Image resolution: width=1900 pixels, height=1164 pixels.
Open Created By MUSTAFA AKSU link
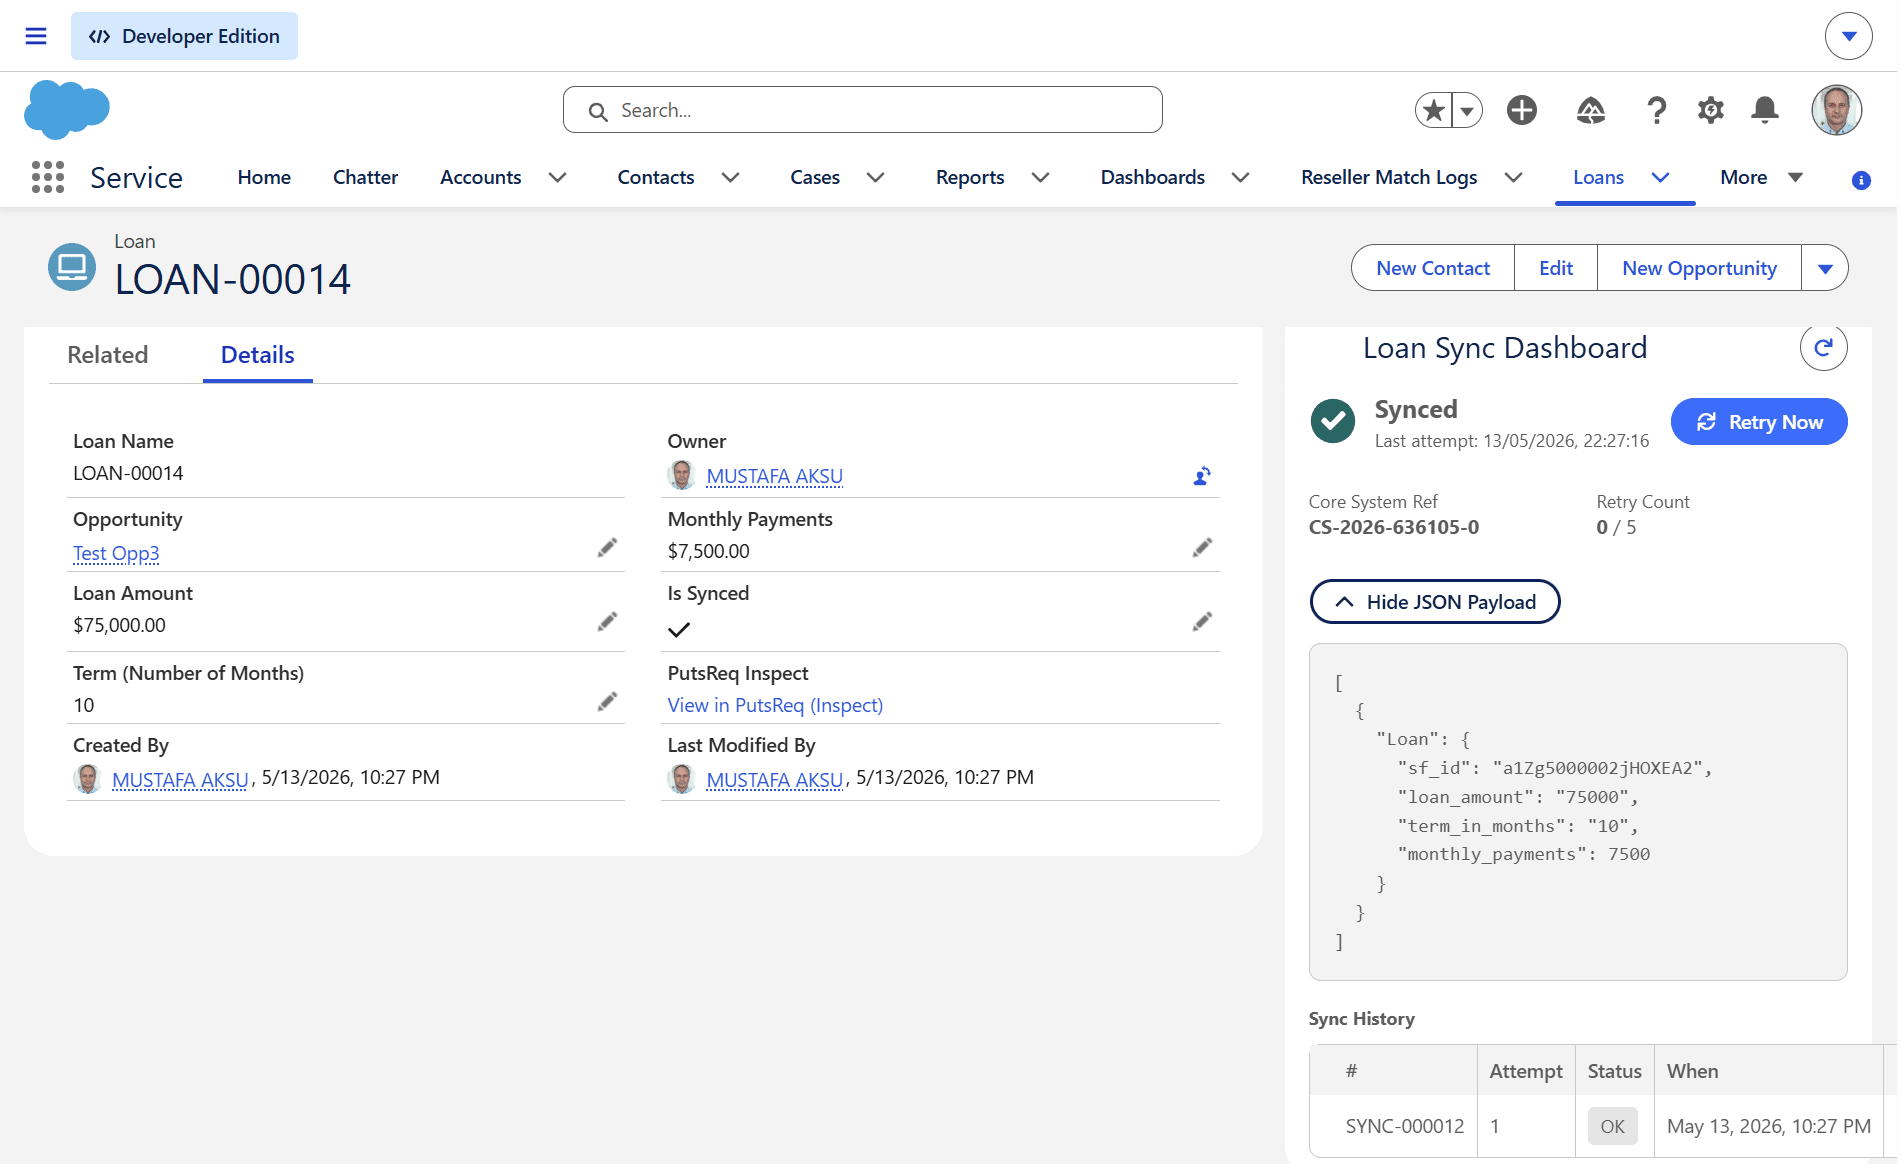pyautogui.click(x=180, y=780)
